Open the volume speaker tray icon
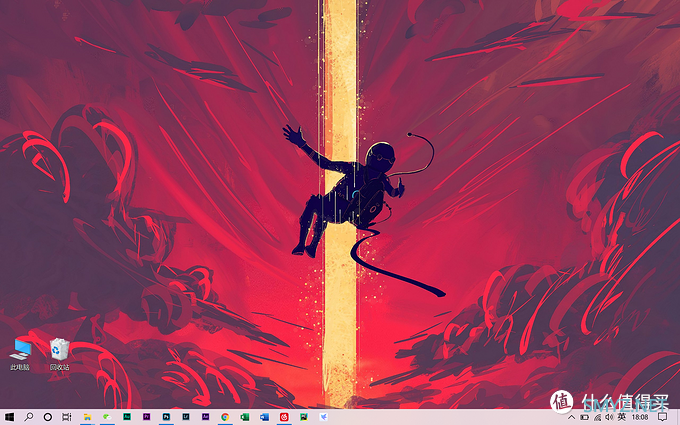Viewport: 680px width, 425px height. click(x=609, y=418)
